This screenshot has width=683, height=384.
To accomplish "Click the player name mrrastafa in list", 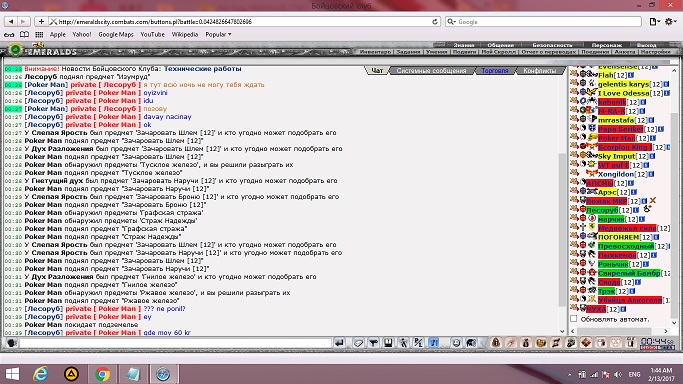I will (x=616, y=120).
